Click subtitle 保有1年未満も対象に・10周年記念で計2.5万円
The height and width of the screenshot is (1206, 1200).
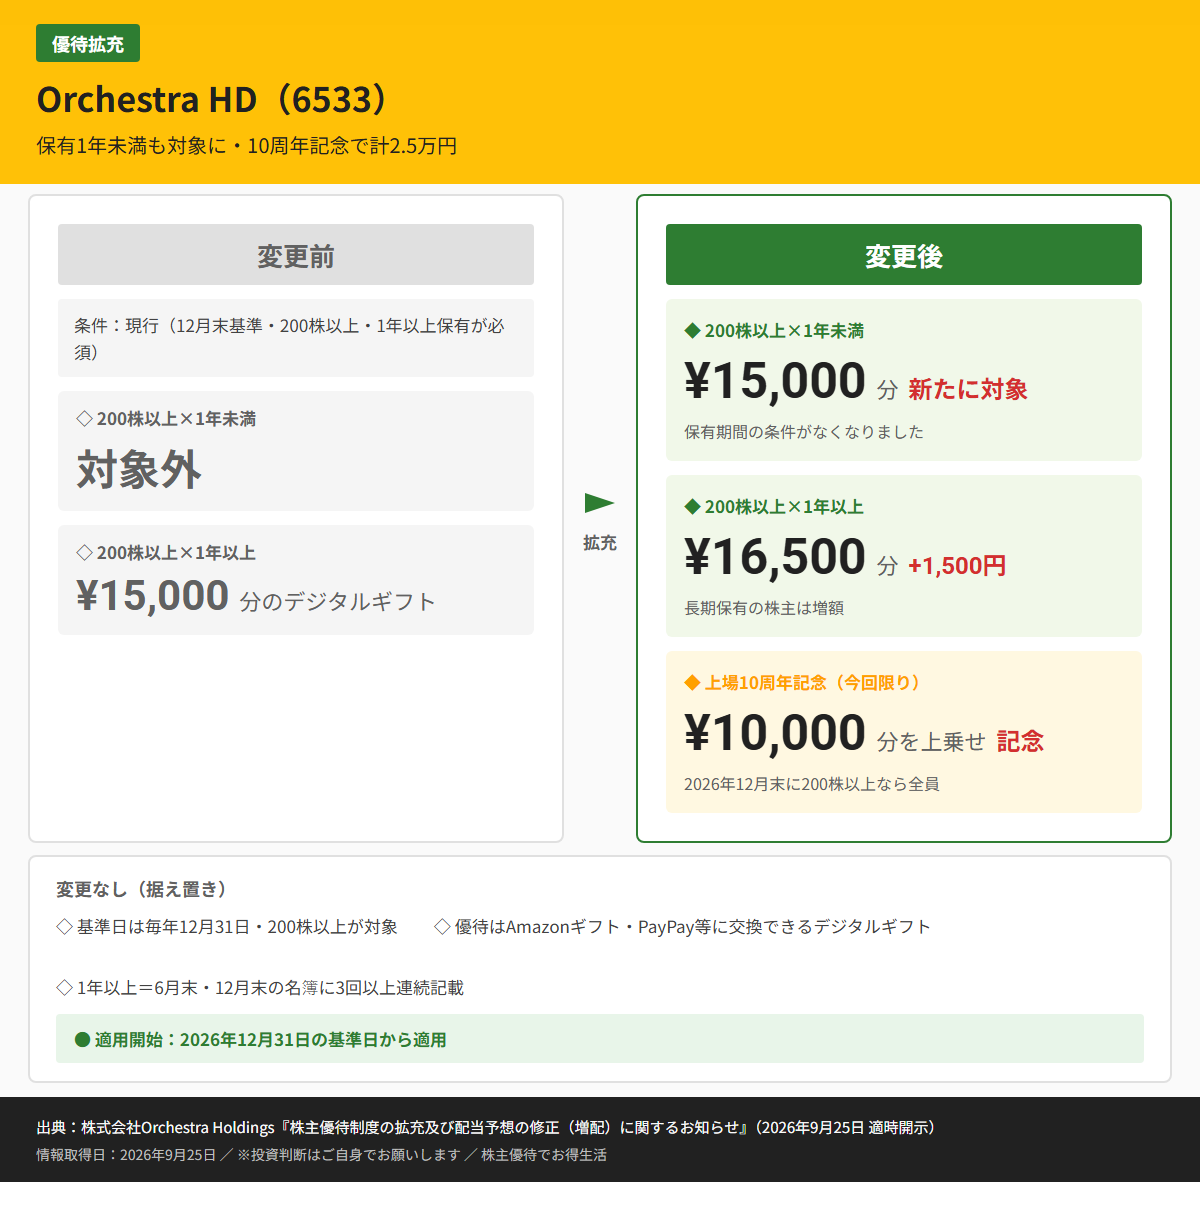(247, 146)
